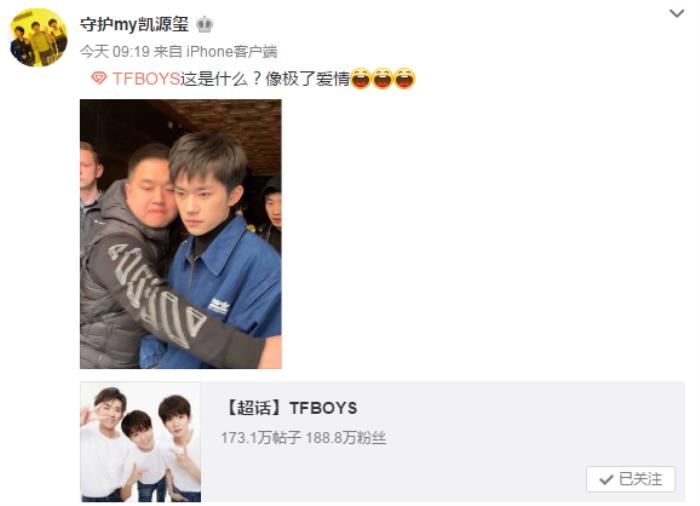The width and height of the screenshot is (700, 506).
Task: Click the checkmark icon inside 已关注
Action: tap(606, 480)
